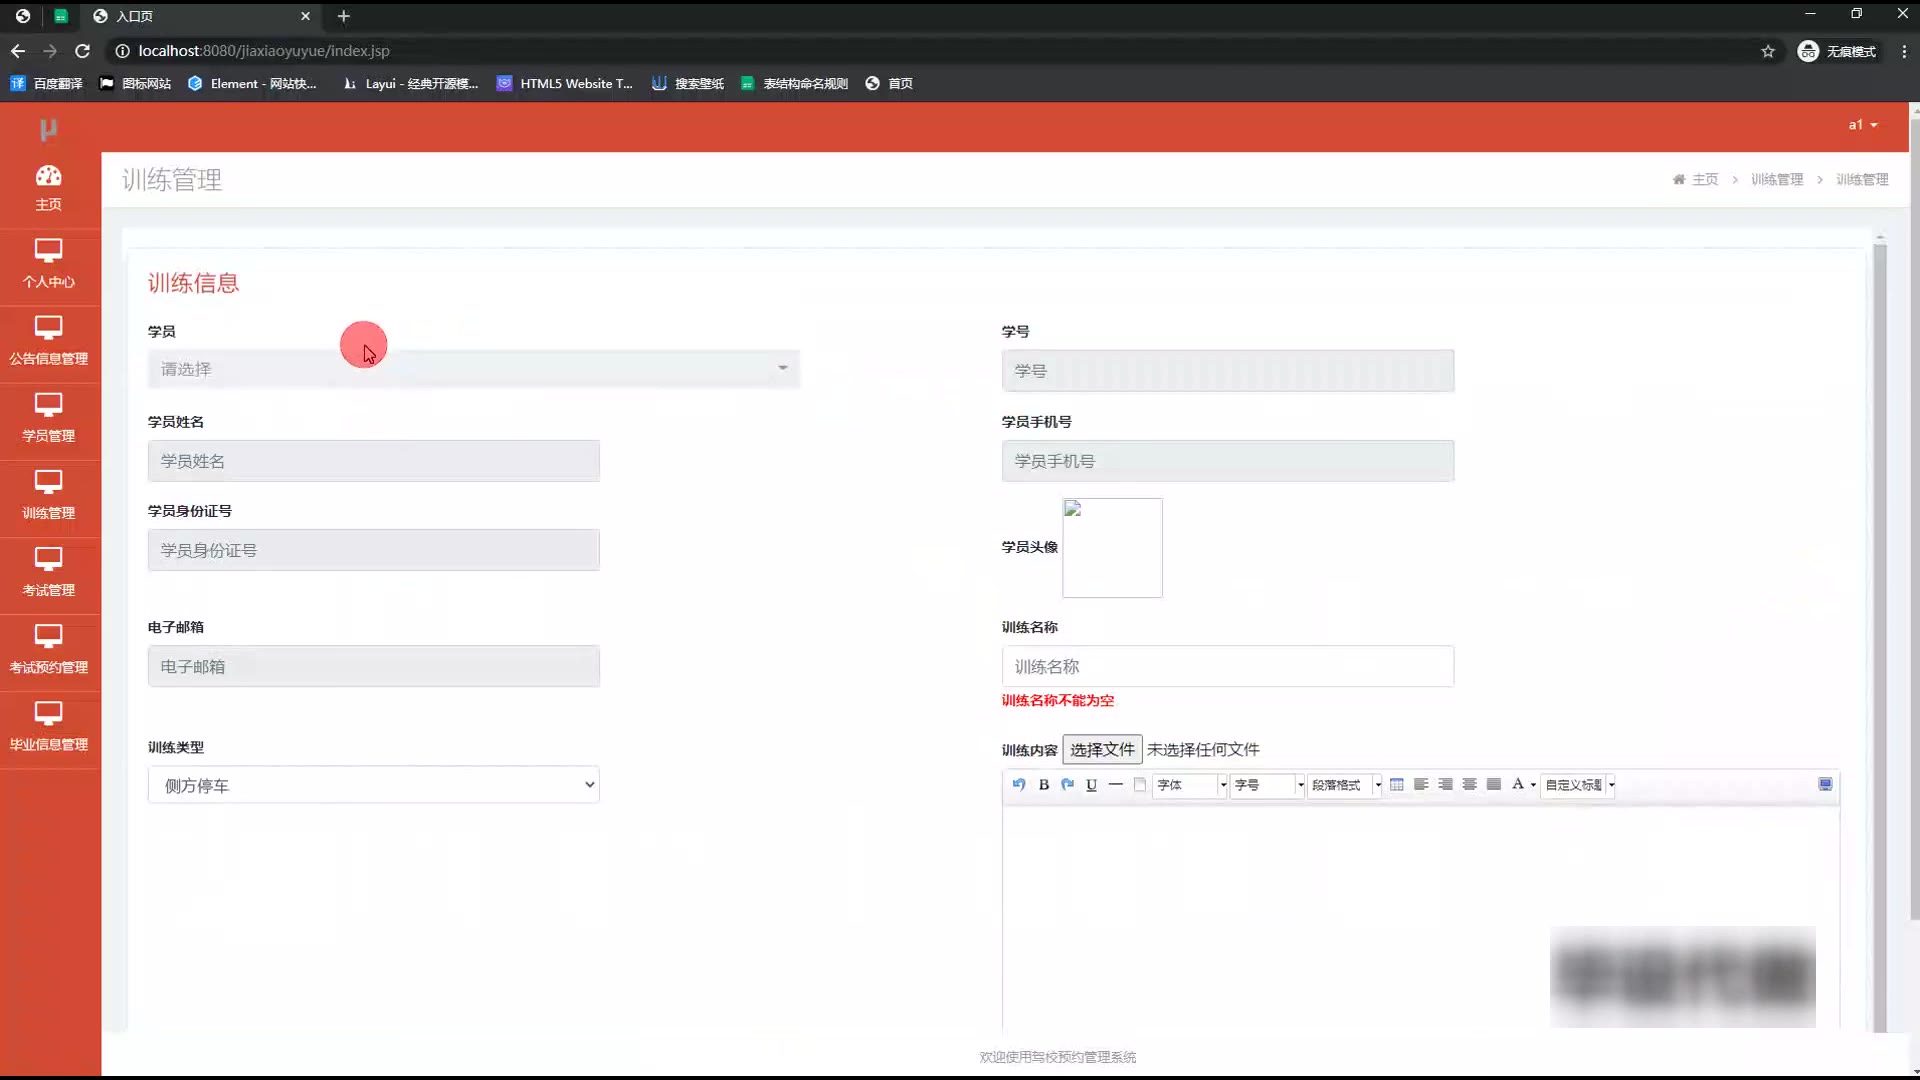Click the 学员身份证号 input field
The image size is (1920, 1080).
tap(374, 550)
